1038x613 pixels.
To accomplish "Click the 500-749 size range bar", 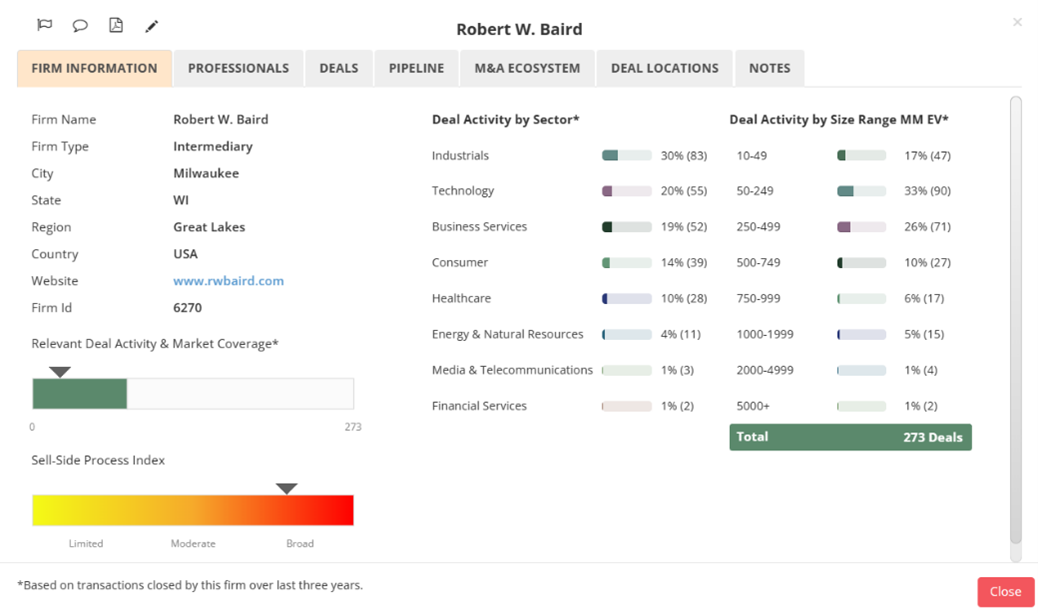I will (862, 263).
